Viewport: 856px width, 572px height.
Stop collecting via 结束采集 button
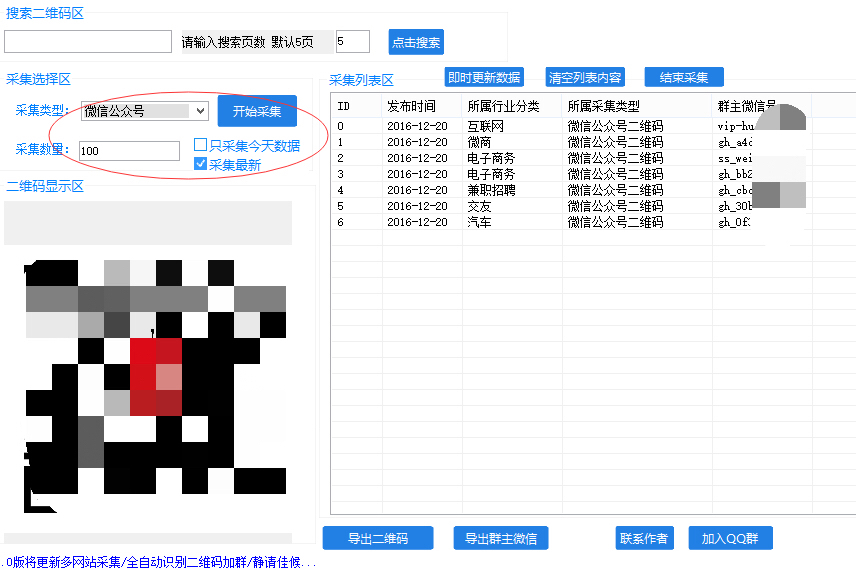(x=684, y=78)
